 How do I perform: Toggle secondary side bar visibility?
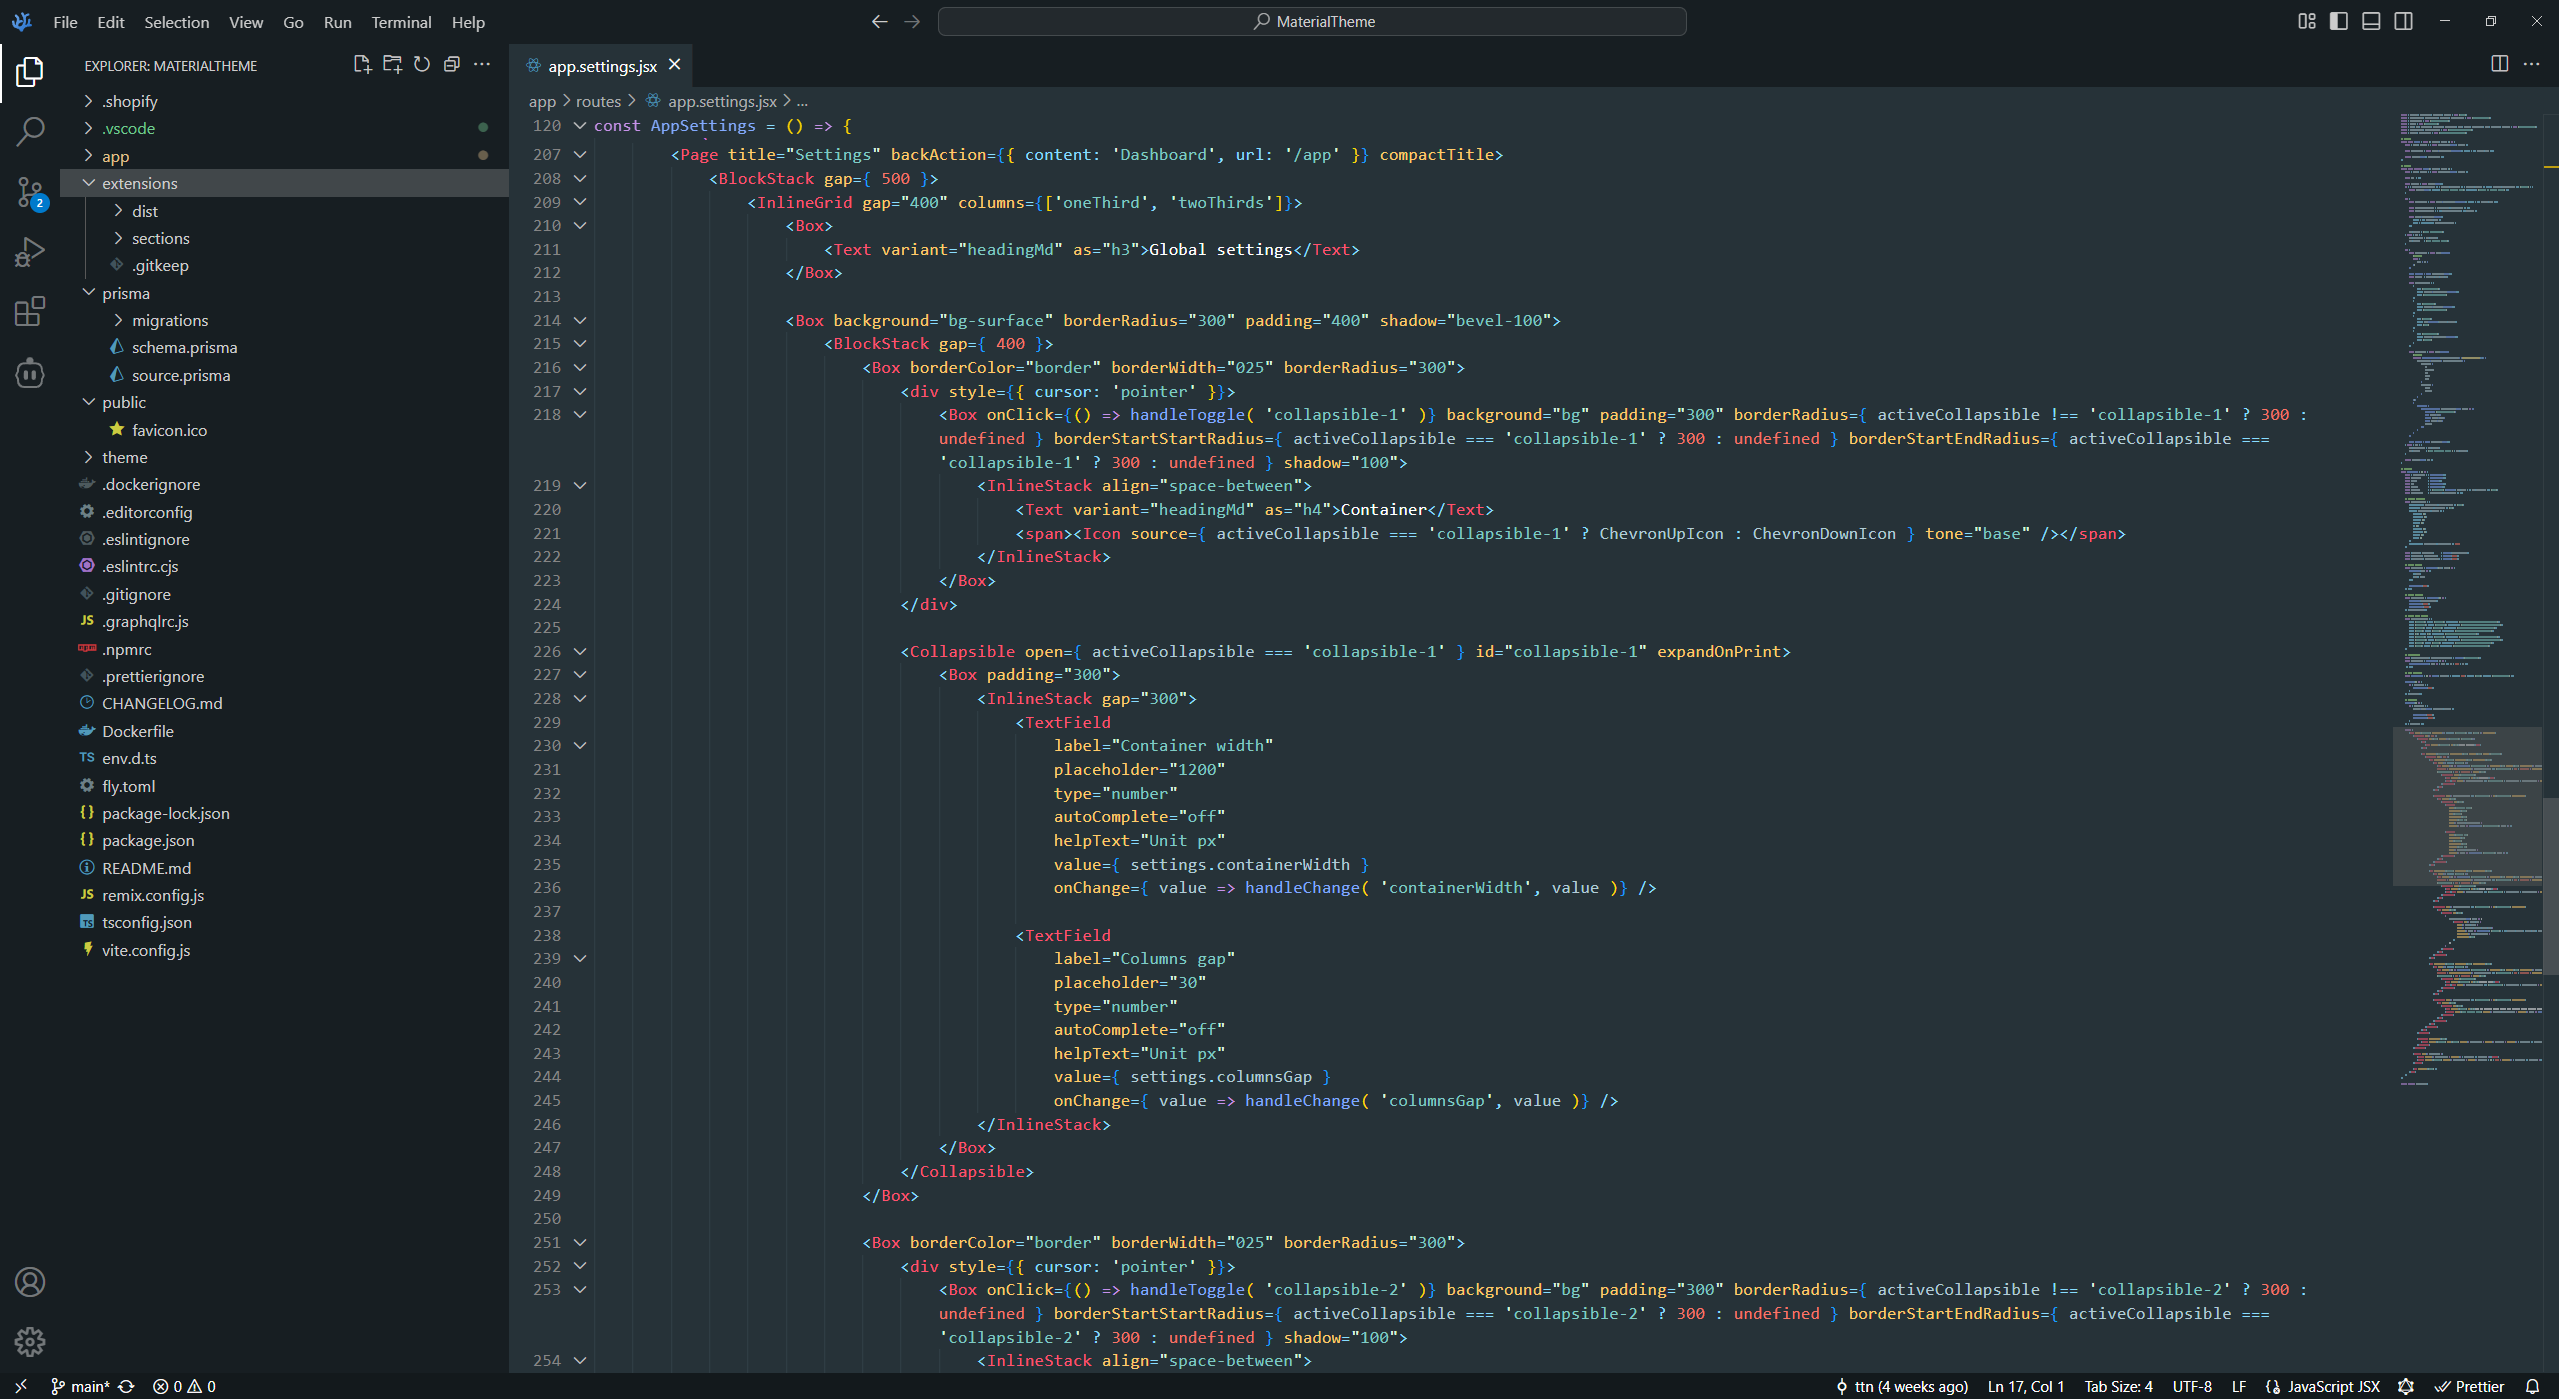(x=2404, y=21)
